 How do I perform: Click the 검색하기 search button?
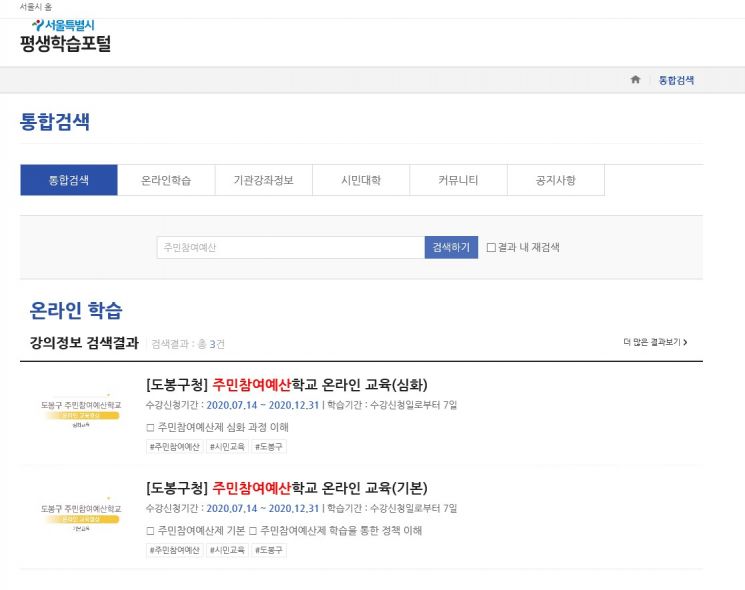pos(451,247)
